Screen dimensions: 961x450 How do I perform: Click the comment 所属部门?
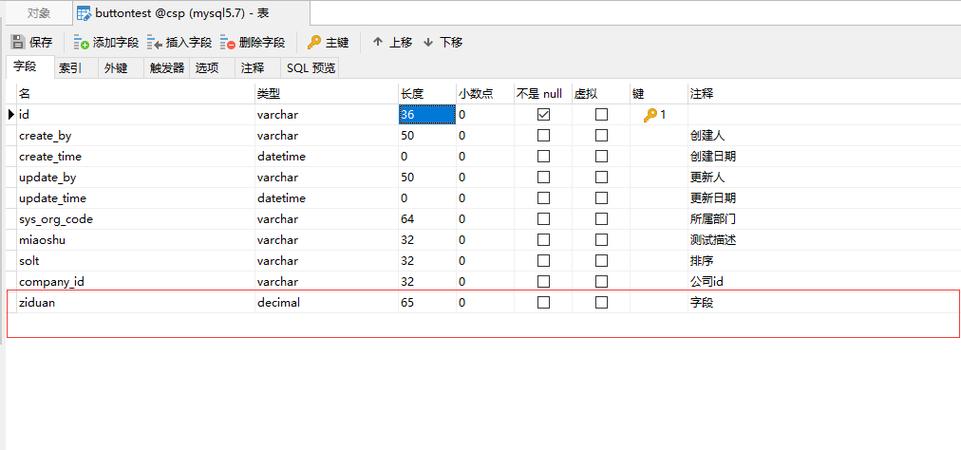tap(713, 219)
